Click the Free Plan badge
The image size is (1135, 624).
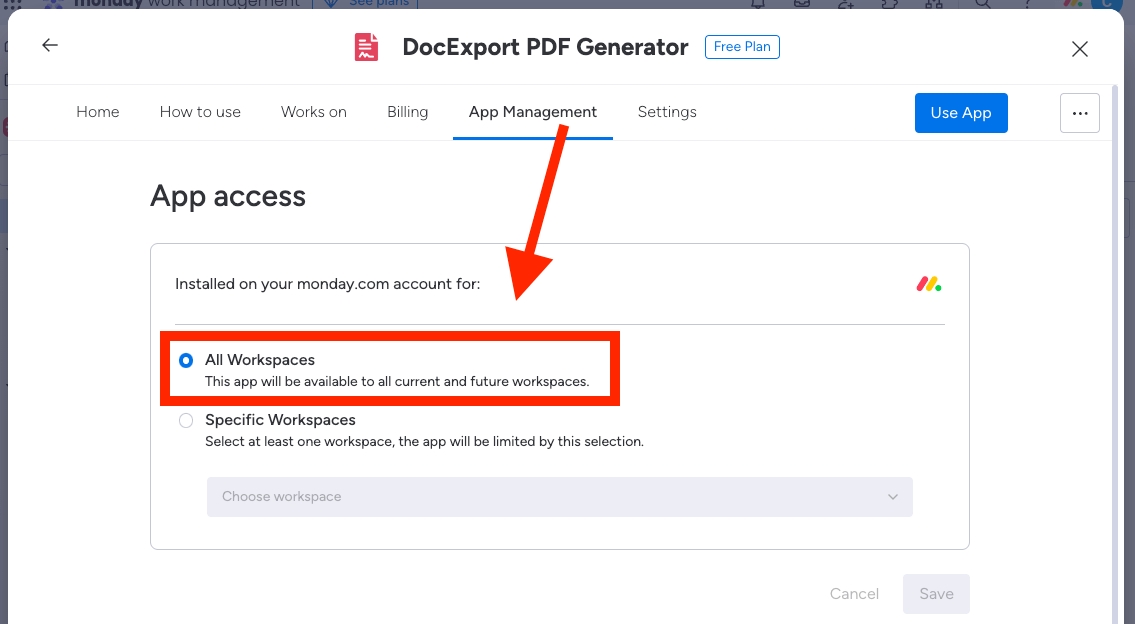click(x=742, y=47)
